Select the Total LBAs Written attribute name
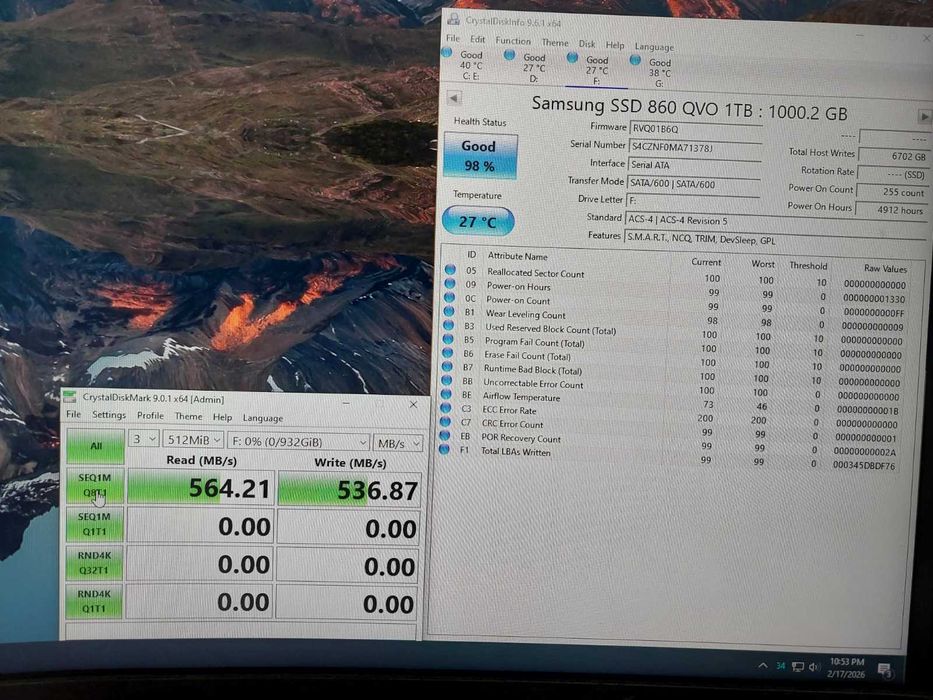This screenshot has height=700, width=933. point(515,452)
